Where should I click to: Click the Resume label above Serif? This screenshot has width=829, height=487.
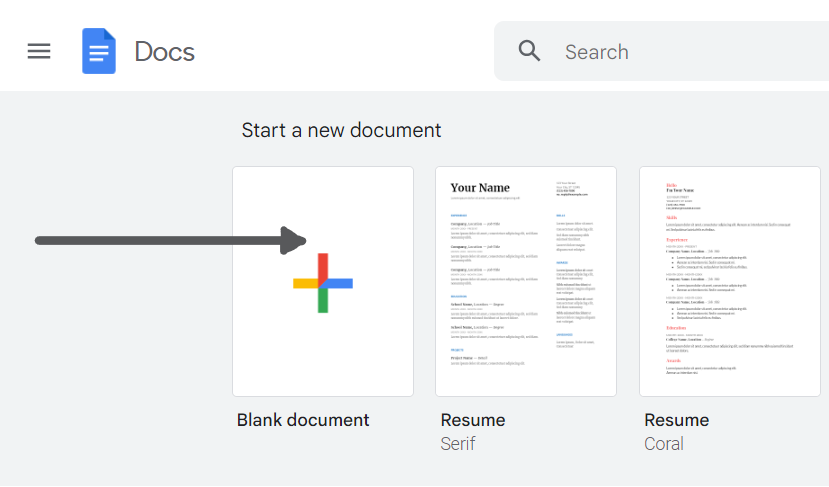pyautogui.click(x=473, y=420)
